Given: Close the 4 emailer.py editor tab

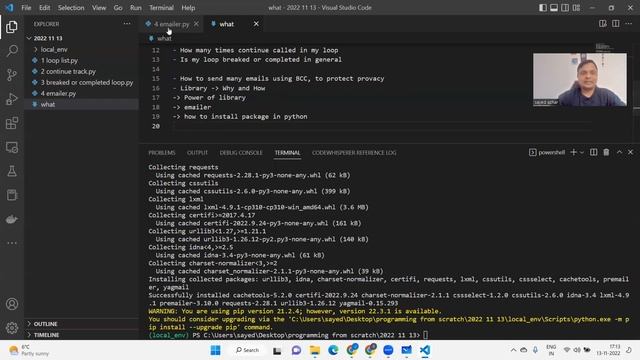Looking at the screenshot, I should (x=196, y=24).
